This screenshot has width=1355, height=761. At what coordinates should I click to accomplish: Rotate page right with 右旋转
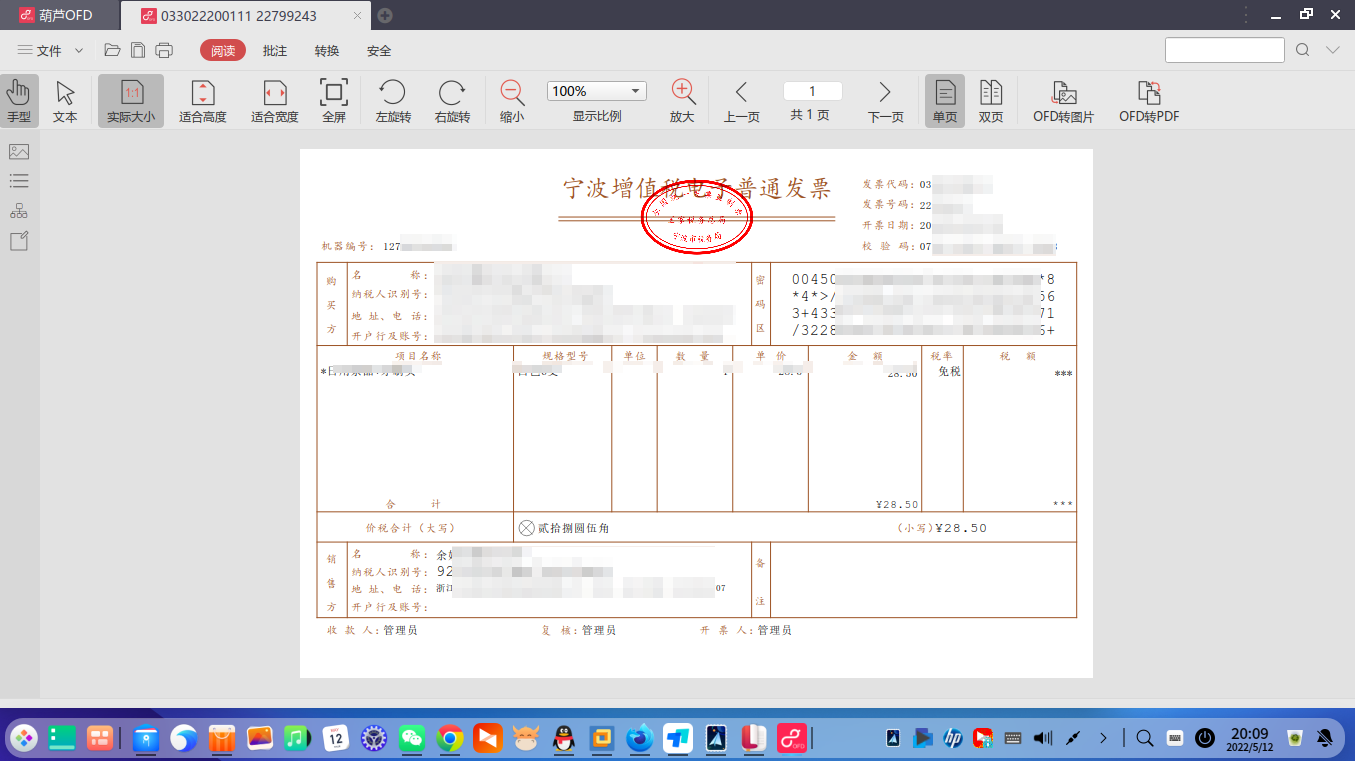pyautogui.click(x=452, y=101)
